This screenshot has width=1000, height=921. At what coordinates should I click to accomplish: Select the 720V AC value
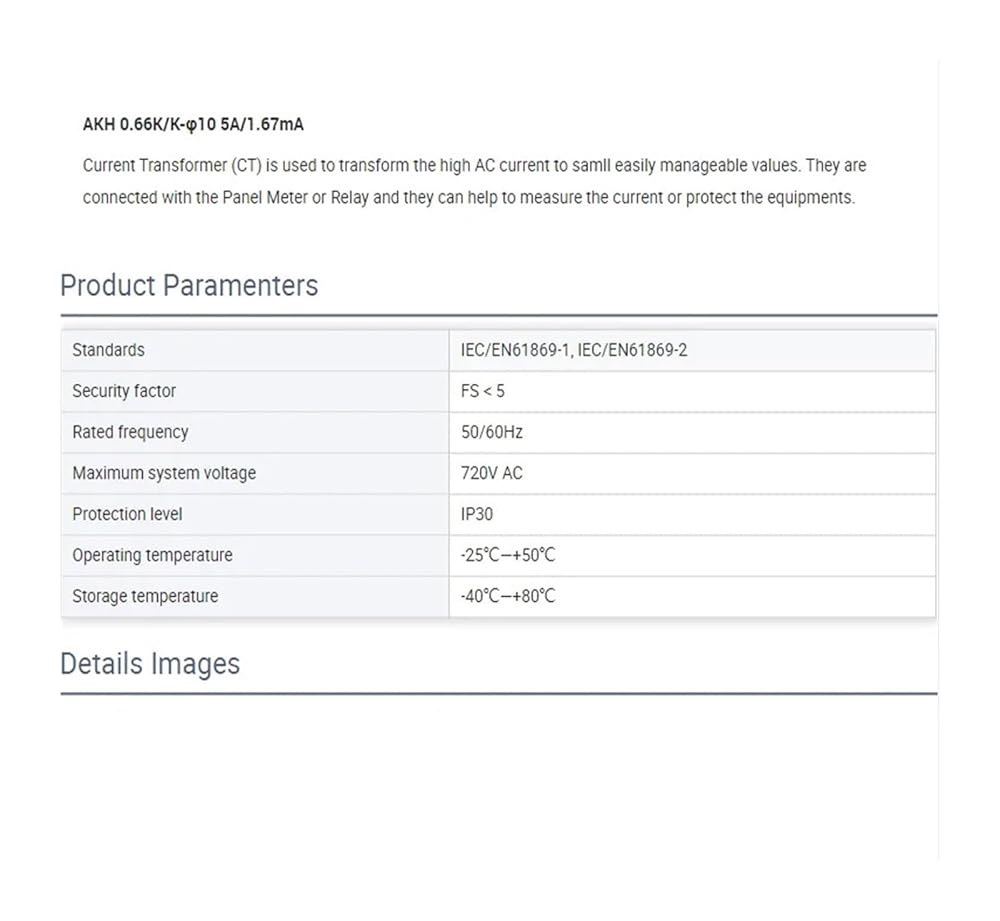tap(492, 473)
